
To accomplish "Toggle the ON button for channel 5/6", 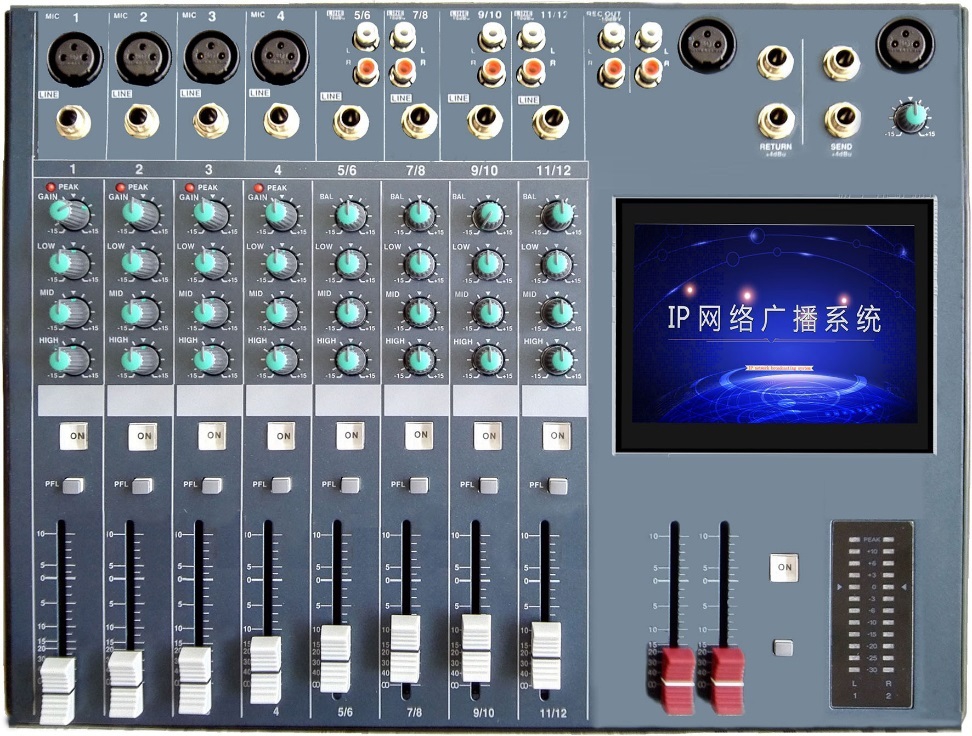I will pyautogui.click(x=349, y=435).
